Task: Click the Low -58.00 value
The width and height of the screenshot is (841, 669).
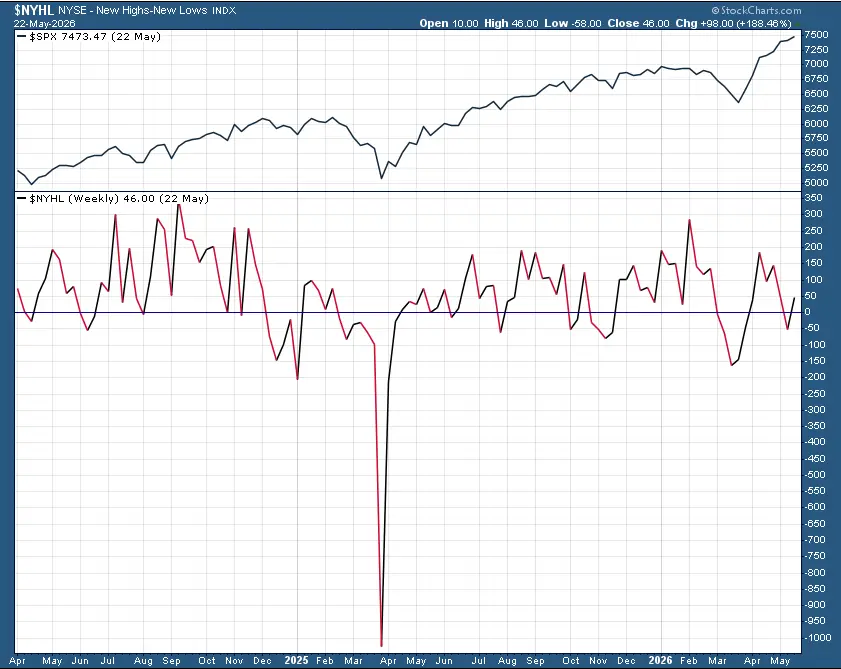Action: (x=572, y=24)
